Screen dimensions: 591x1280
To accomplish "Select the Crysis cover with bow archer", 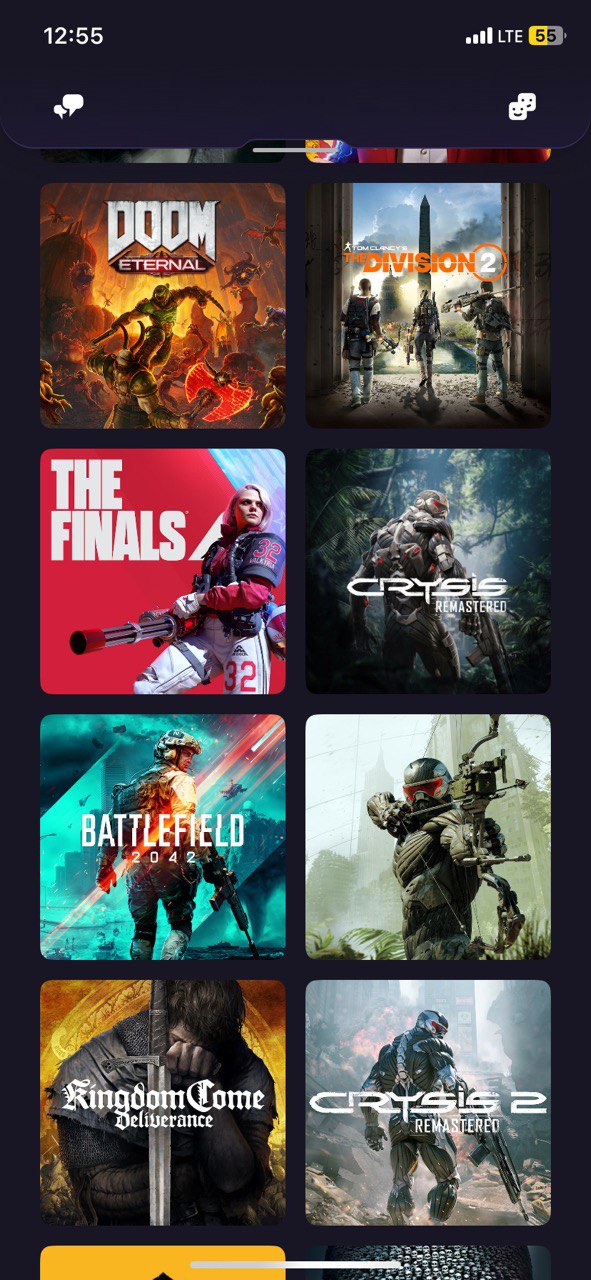I will point(428,837).
